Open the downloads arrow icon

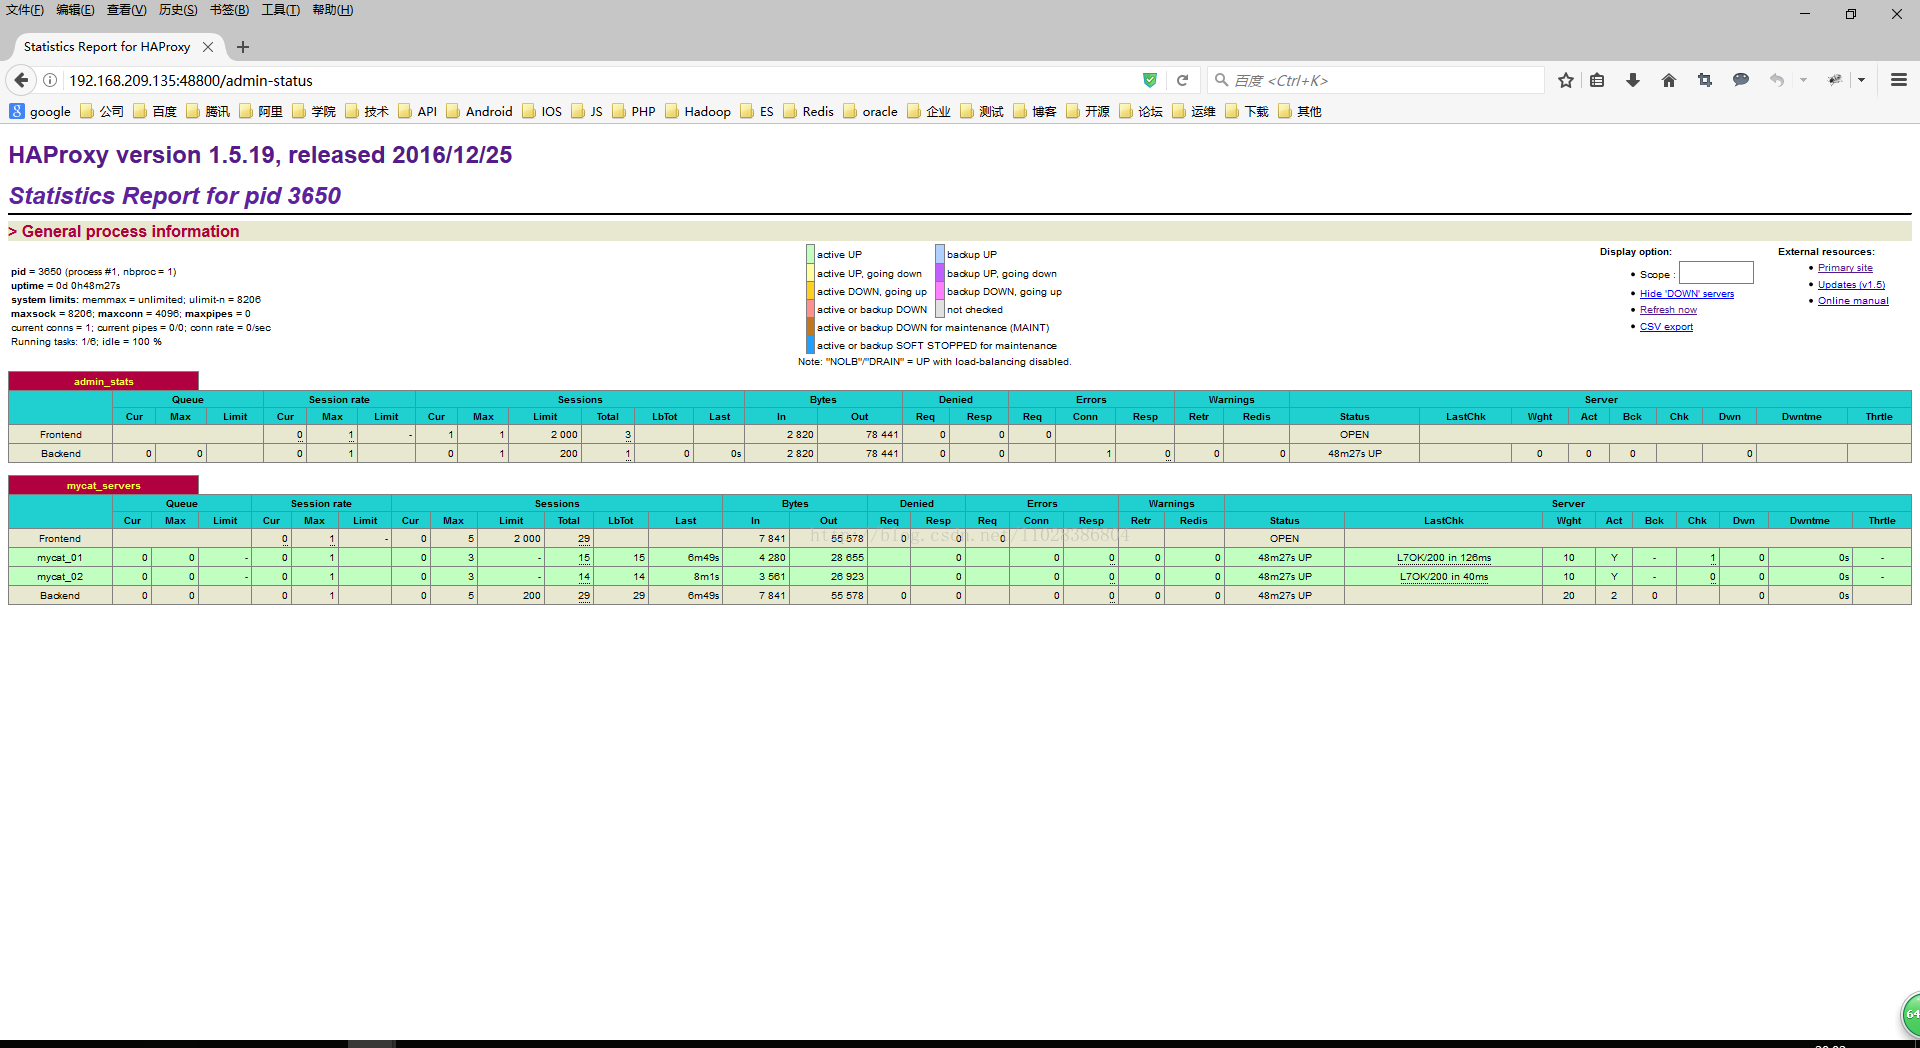click(1633, 80)
